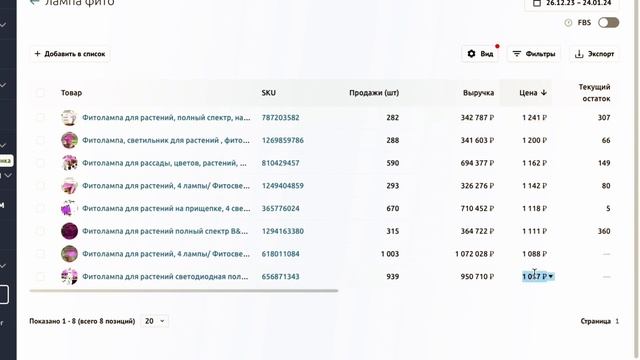Open link Фитолампа для растений полный спектр B&
Screen dimensions: 640x360
click(x=165, y=231)
